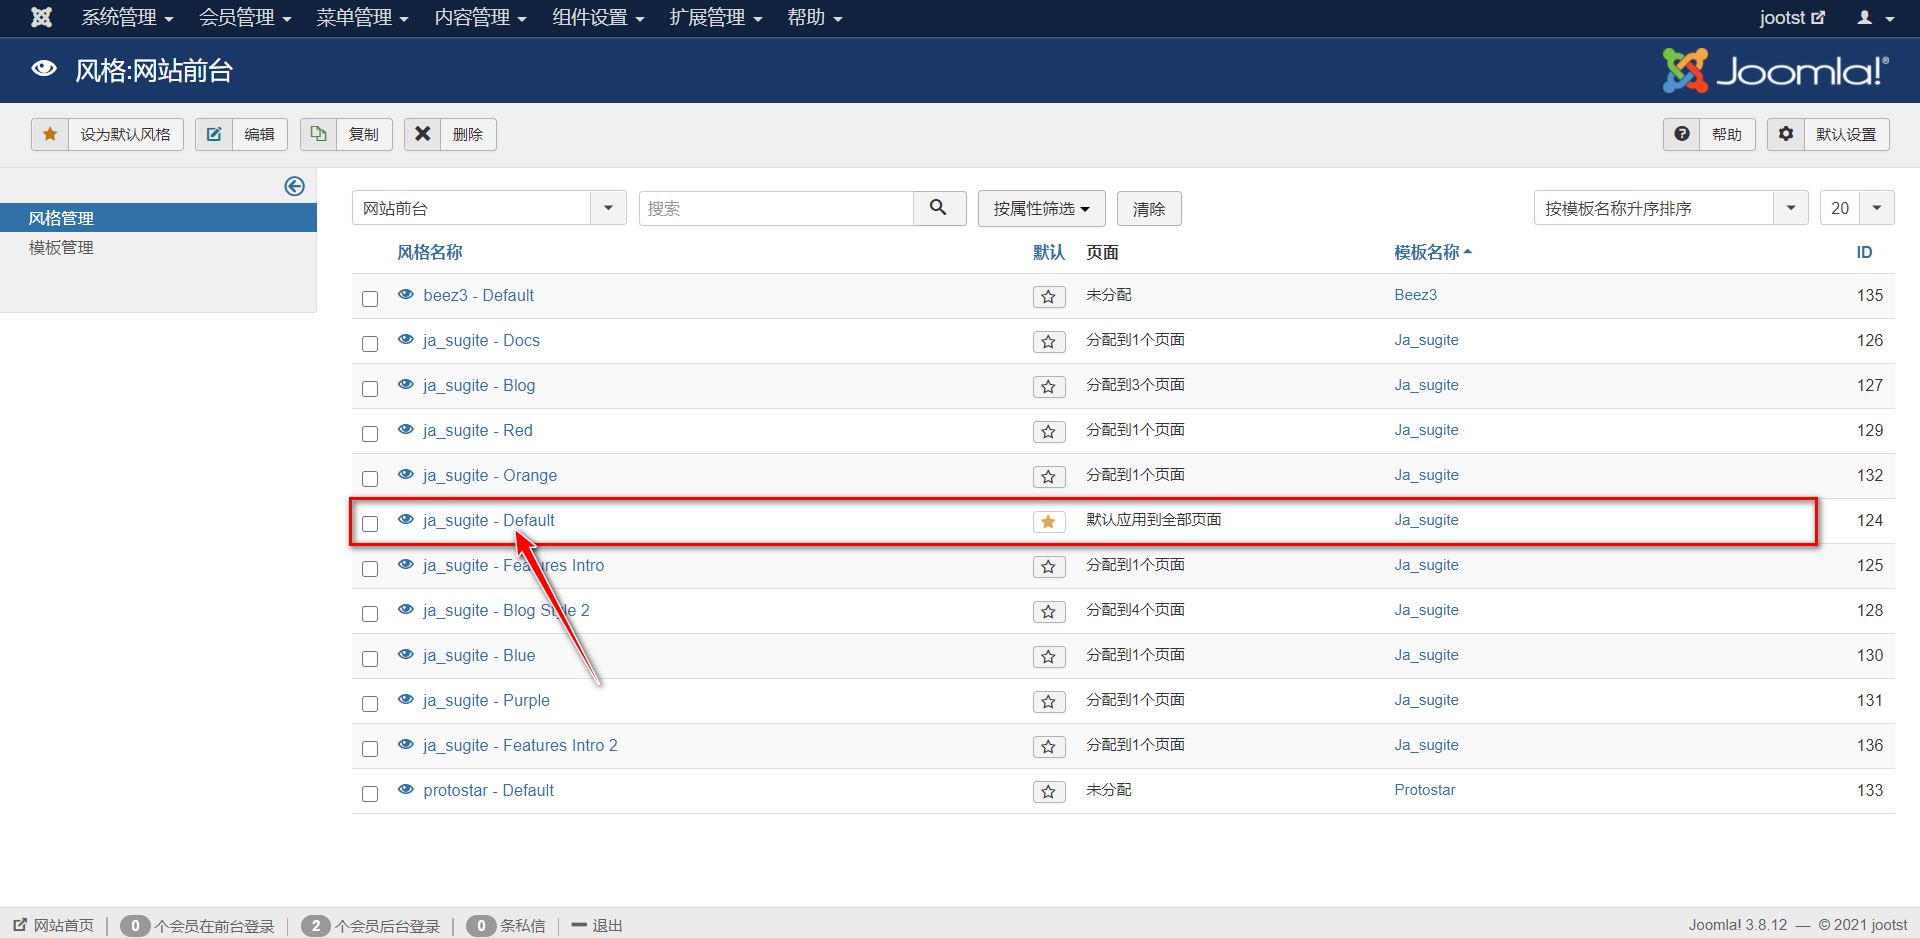Click the gear icon on 默认设置 button
Image resolution: width=1920 pixels, height=938 pixels.
point(1785,134)
